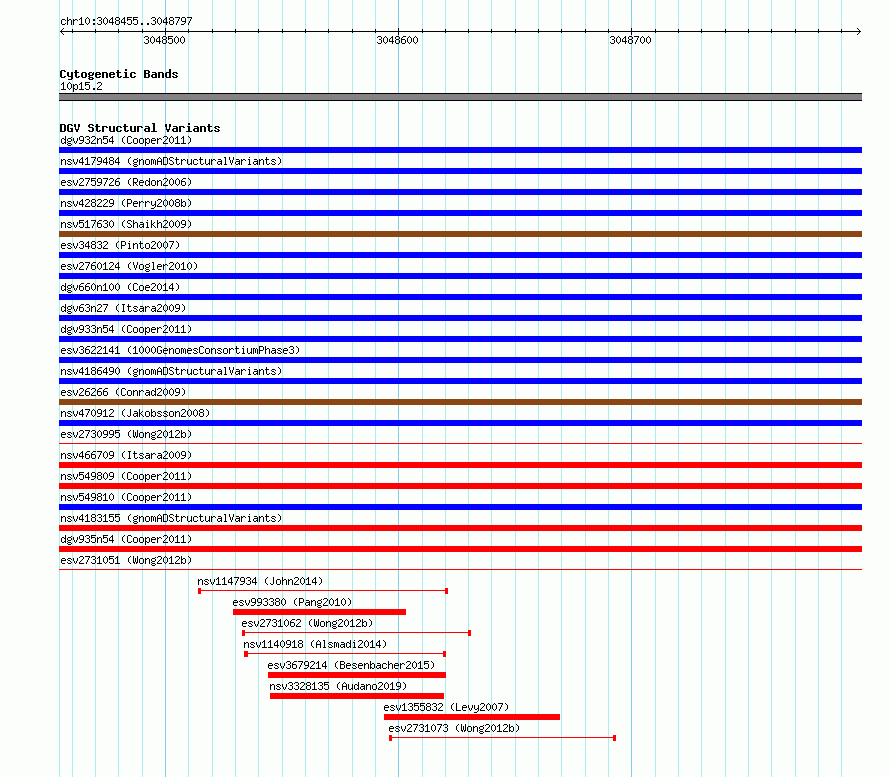
Task: Select the nsv470912 (Jakobsson2008) label
Action: point(135,413)
